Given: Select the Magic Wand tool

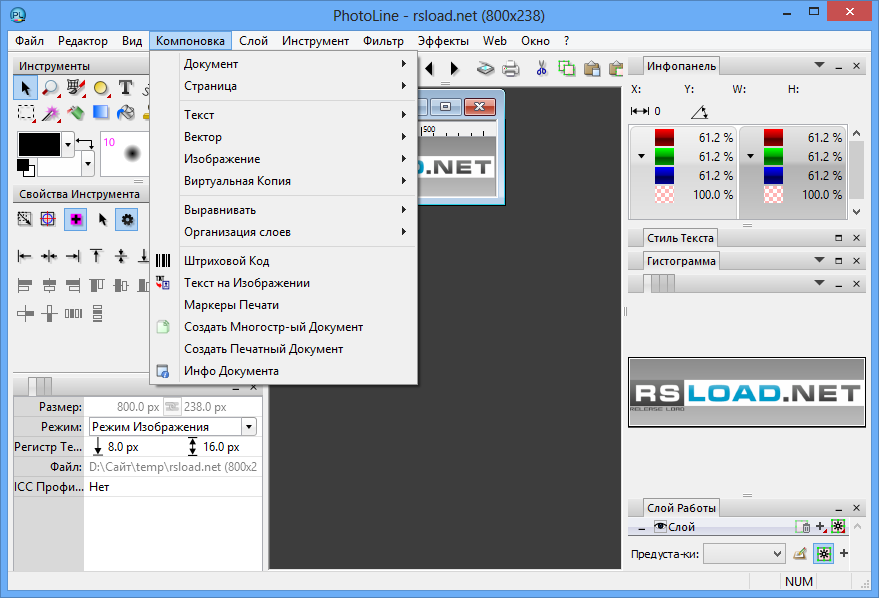Looking at the screenshot, I should 50,113.
